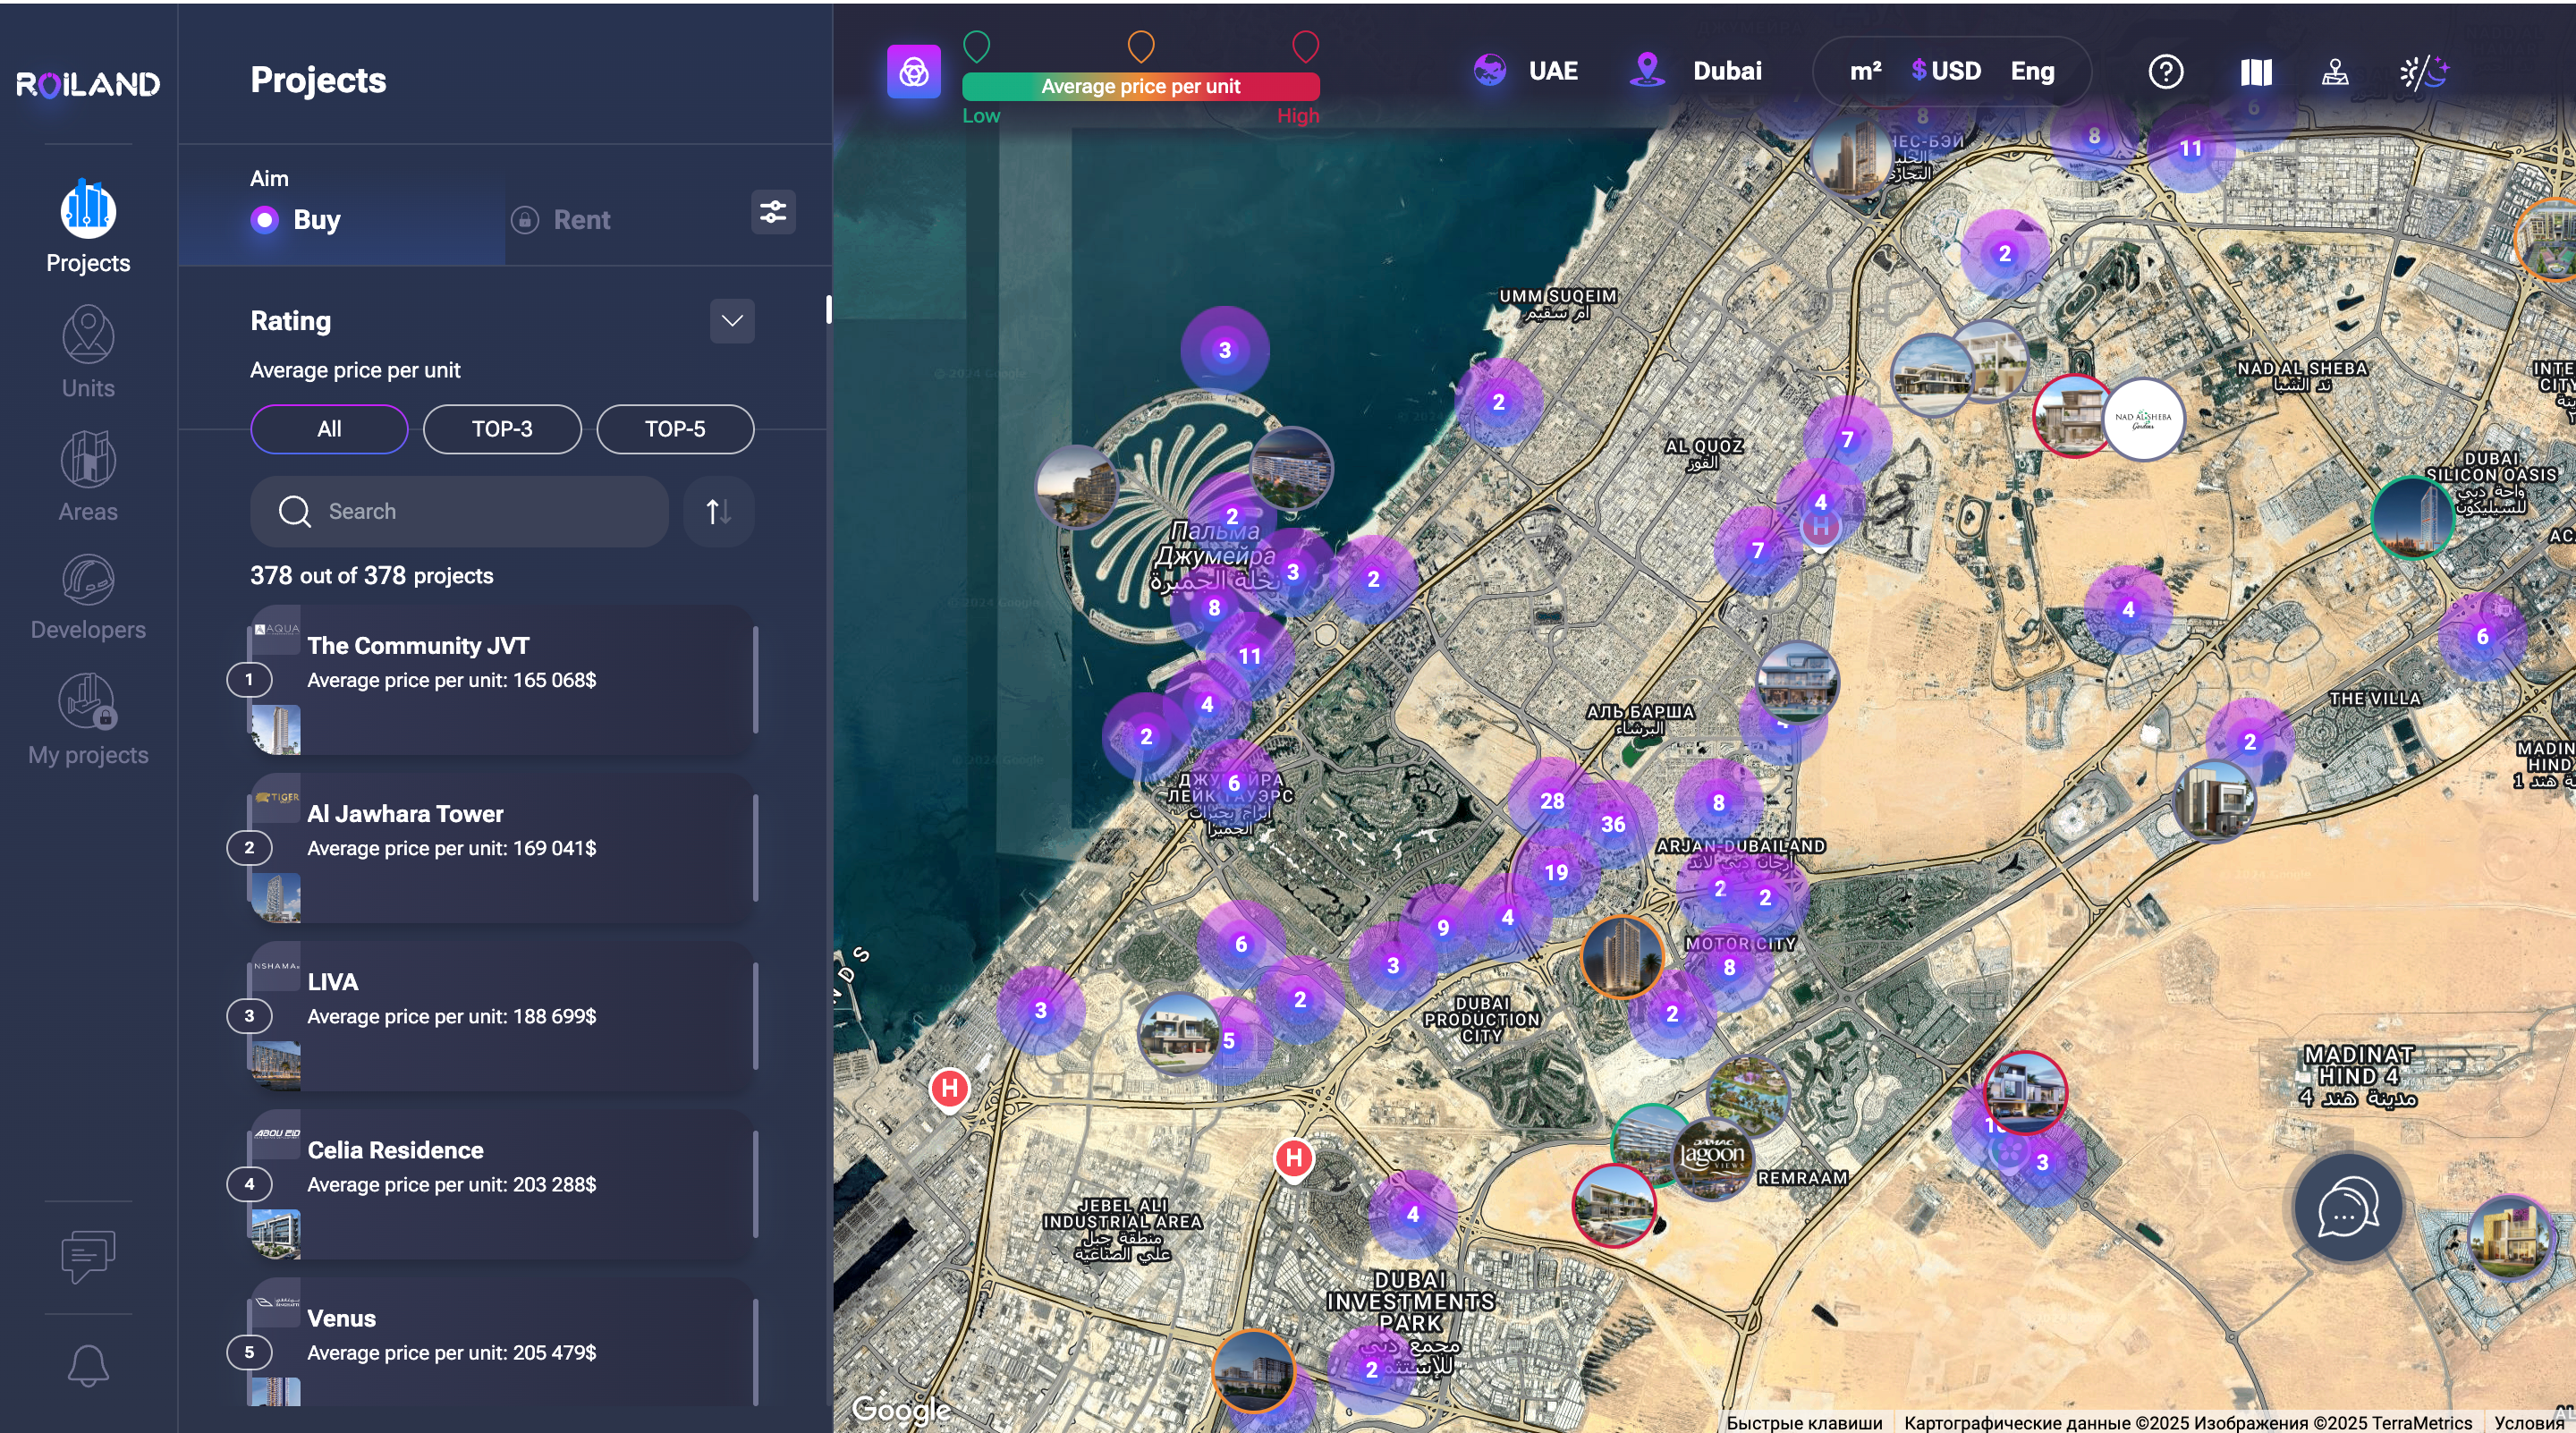Click the Google logo on map

901,1409
